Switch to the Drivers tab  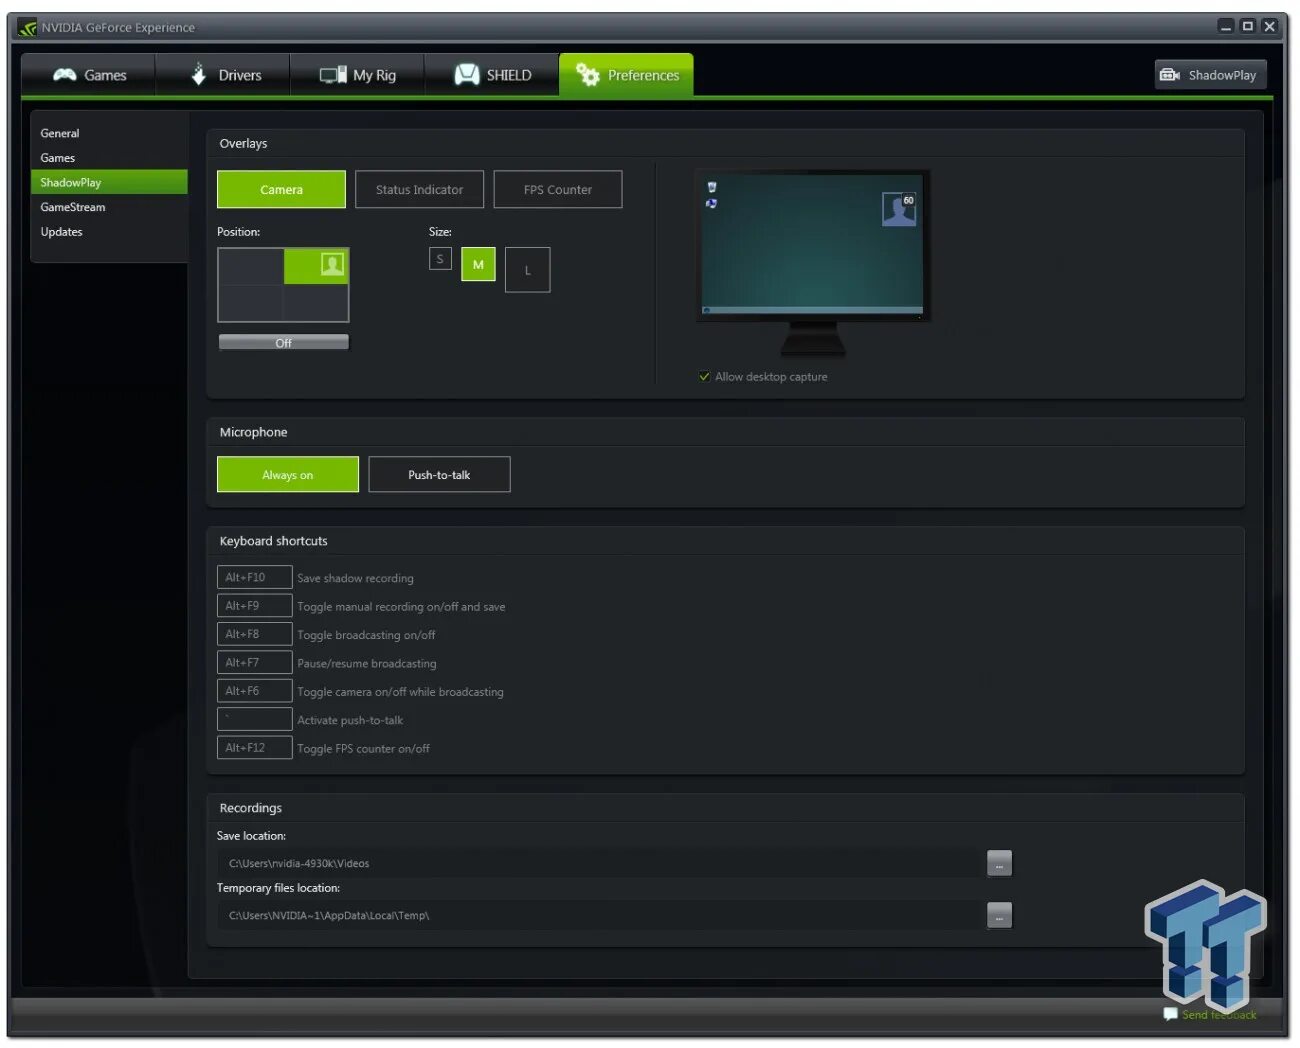coord(224,75)
